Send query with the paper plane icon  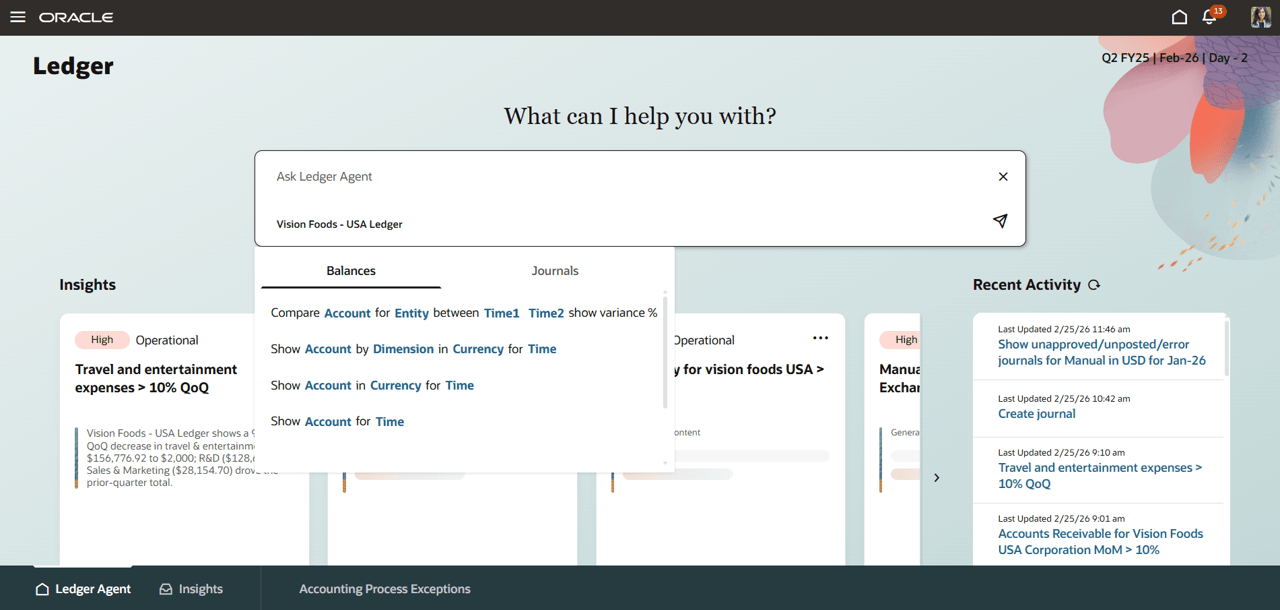(x=1000, y=221)
